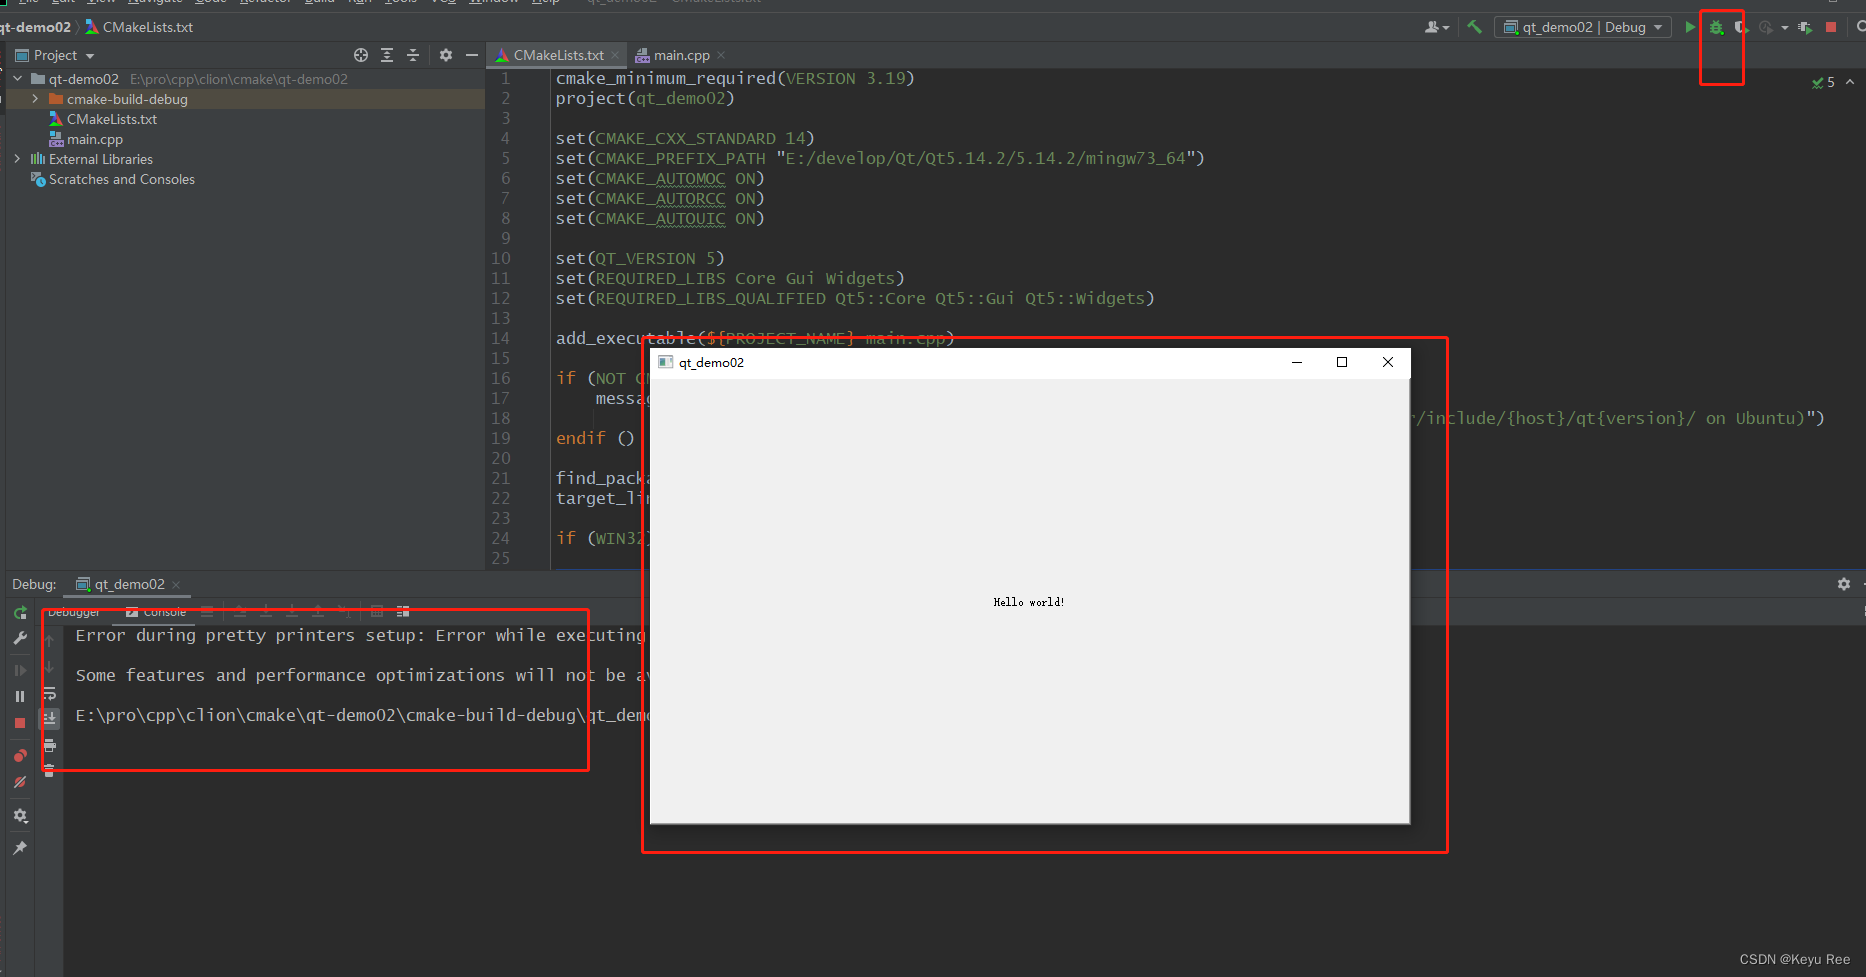Image resolution: width=1866 pixels, height=977 pixels.
Task: Switch to the Debugger tab
Action: point(74,611)
